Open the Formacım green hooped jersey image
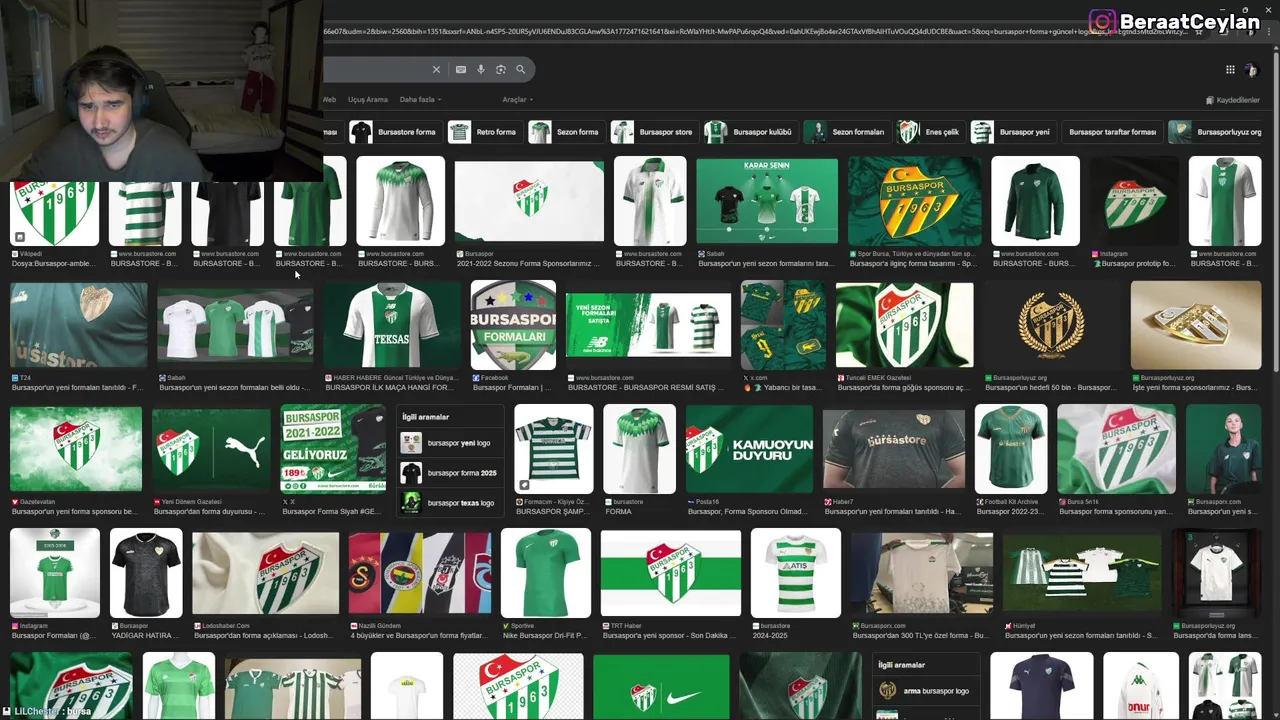Image resolution: width=1280 pixels, height=720 pixels. (x=553, y=449)
